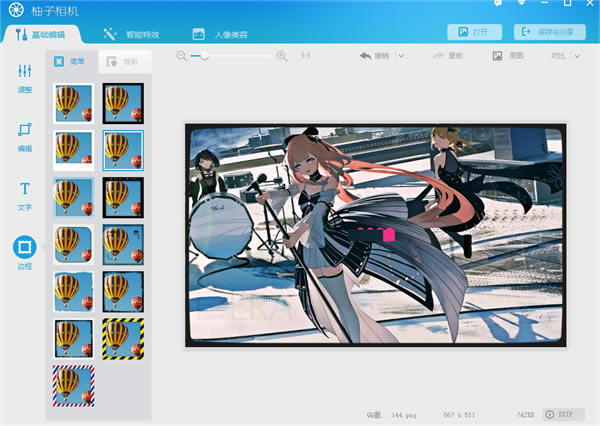
Task: Apply the yellow-black hazard stripe border
Action: 123,339
